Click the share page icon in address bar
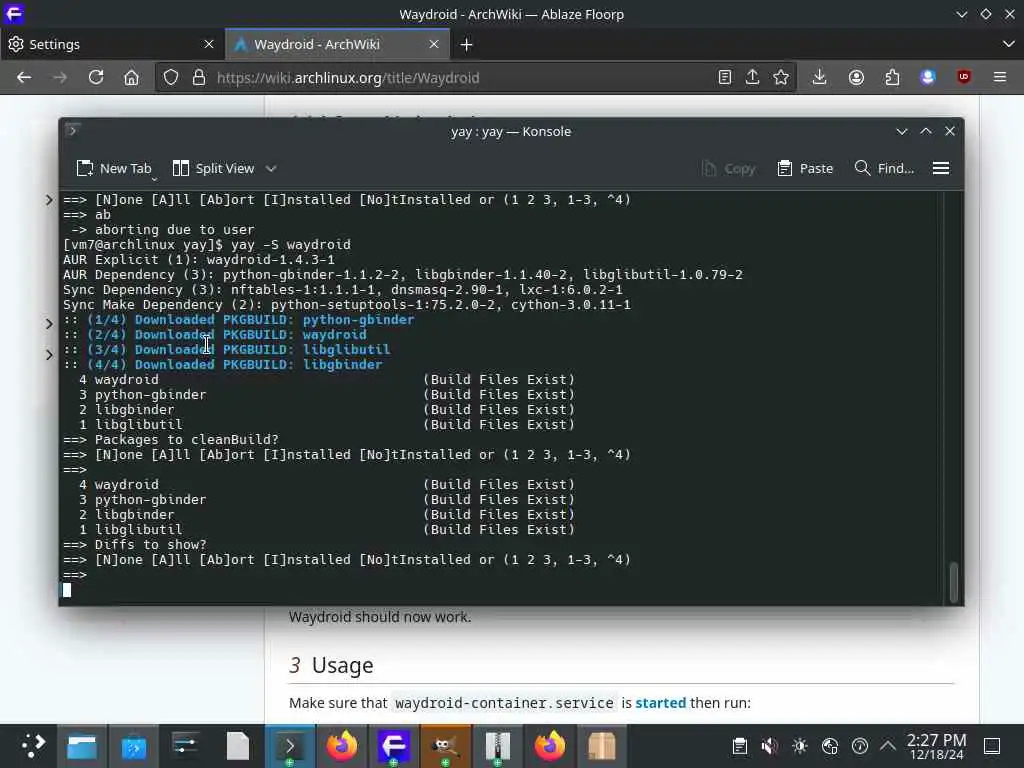 click(x=752, y=78)
